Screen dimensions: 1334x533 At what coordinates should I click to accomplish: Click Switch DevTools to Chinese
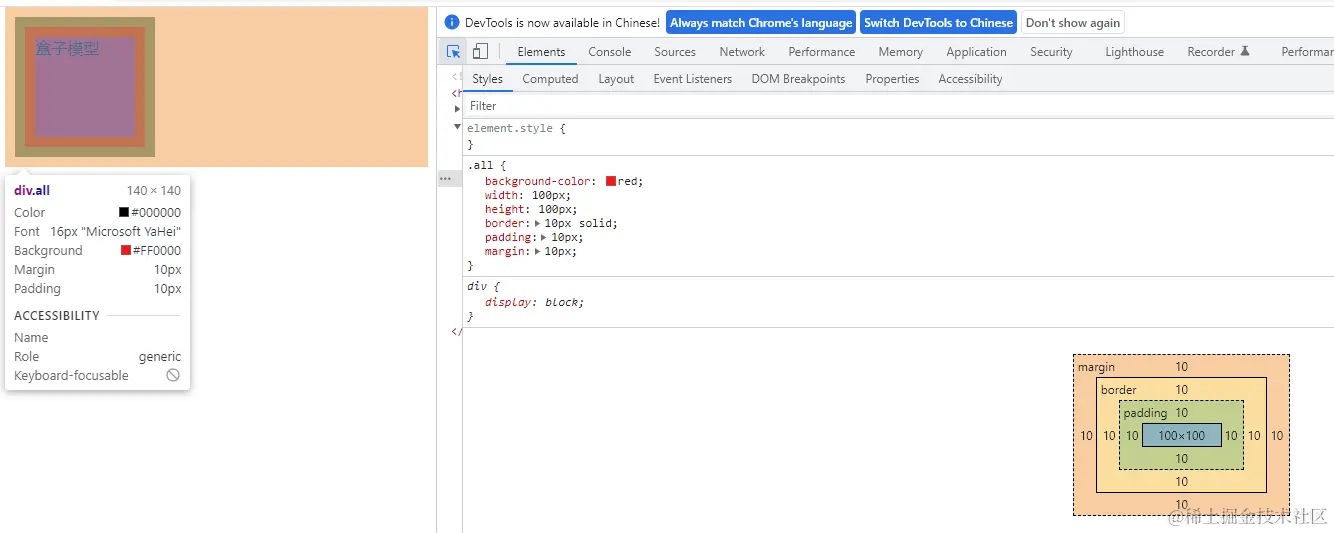(938, 23)
